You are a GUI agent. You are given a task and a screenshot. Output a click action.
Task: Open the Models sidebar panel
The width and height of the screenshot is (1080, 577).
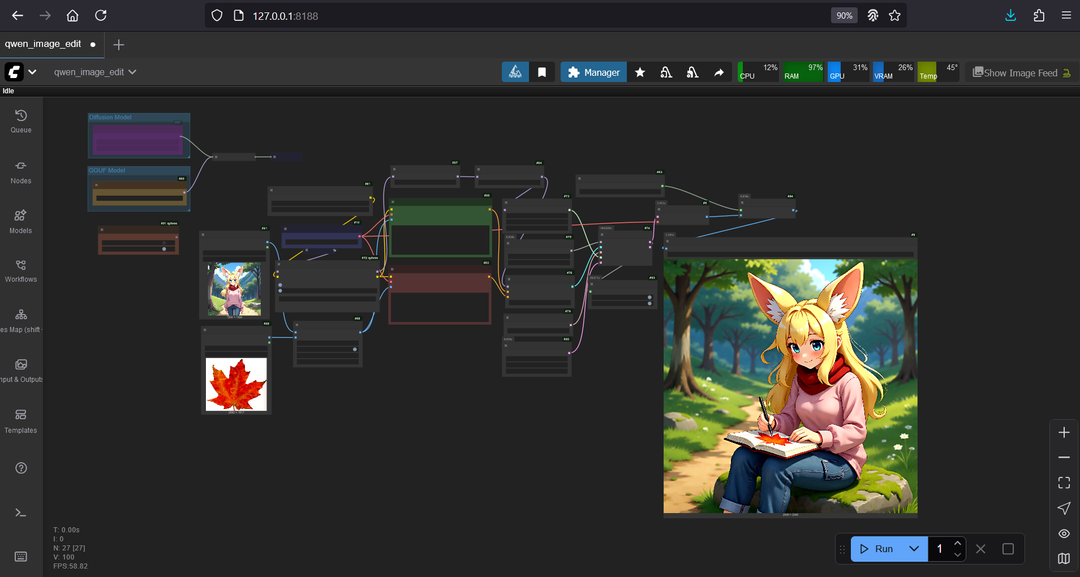tap(21, 220)
